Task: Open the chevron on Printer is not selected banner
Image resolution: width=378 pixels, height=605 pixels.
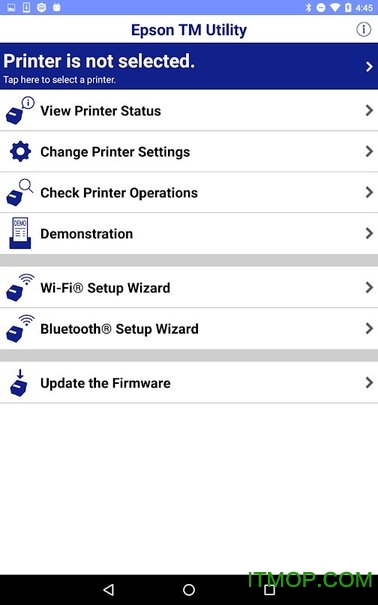Action: (369, 66)
